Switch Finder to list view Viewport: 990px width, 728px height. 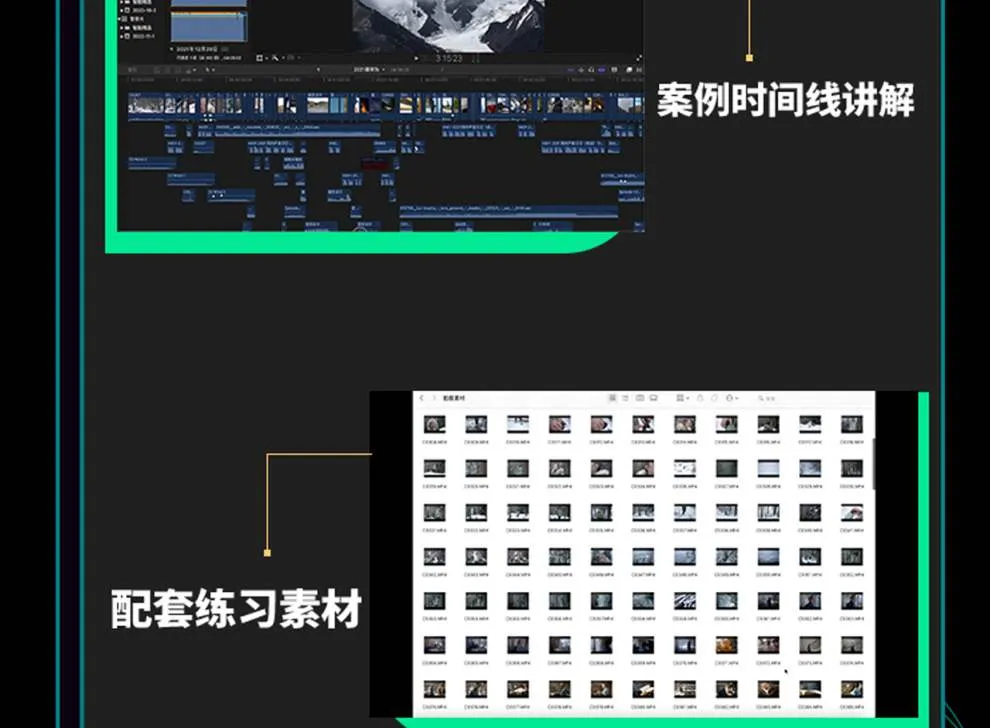click(626, 398)
